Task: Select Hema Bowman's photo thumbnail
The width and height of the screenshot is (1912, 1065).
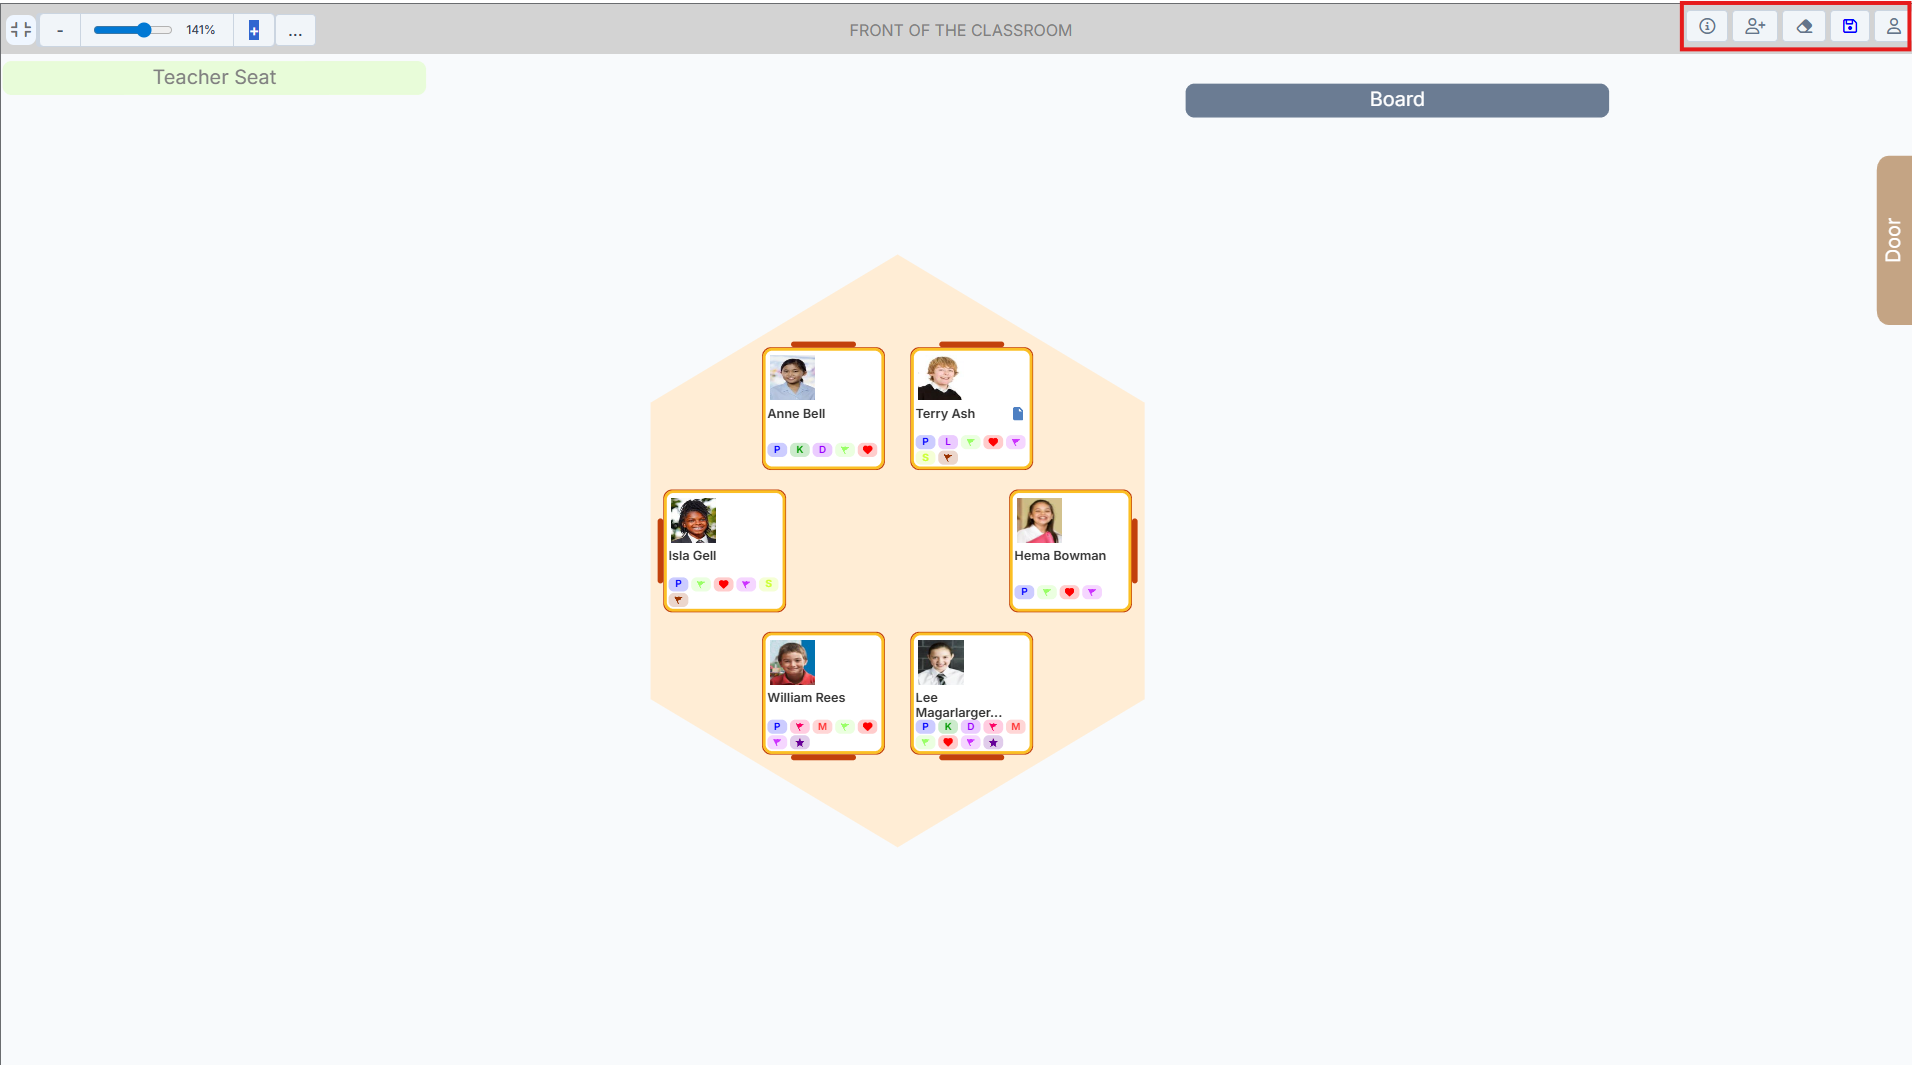Action: tap(1039, 520)
